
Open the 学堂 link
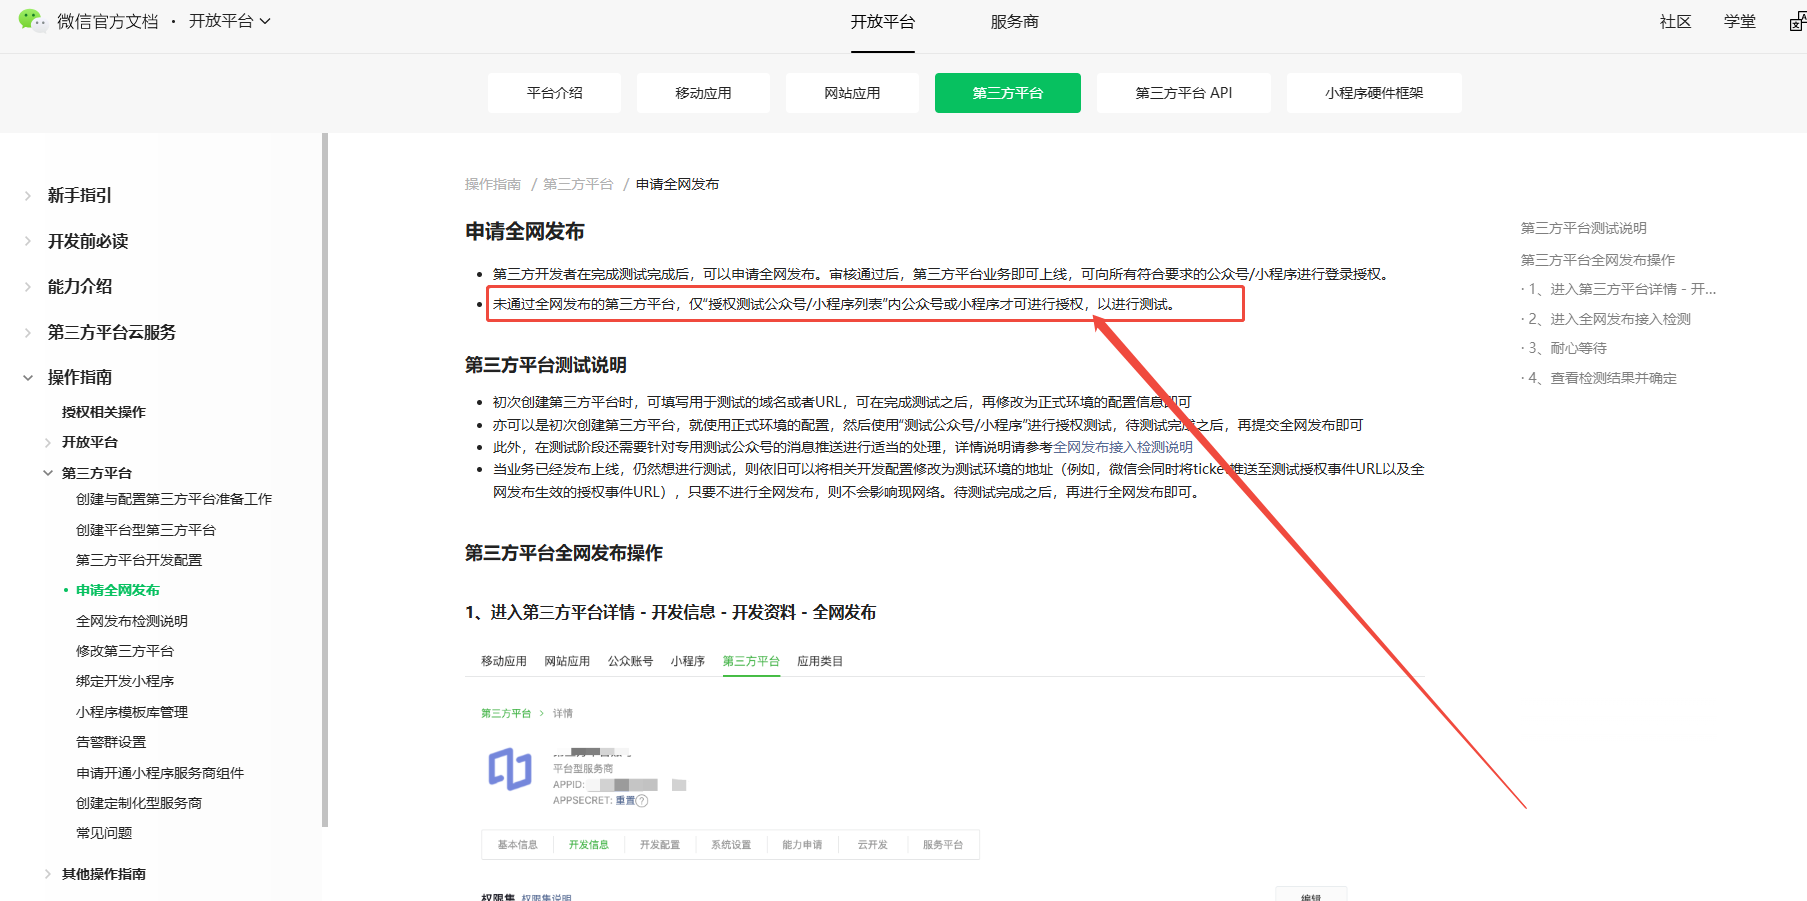(x=1740, y=21)
